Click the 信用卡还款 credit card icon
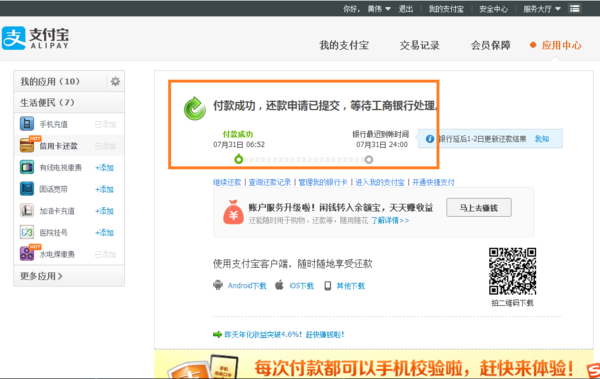Image resolution: width=600 pixels, height=379 pixels. tap(27, 145)
